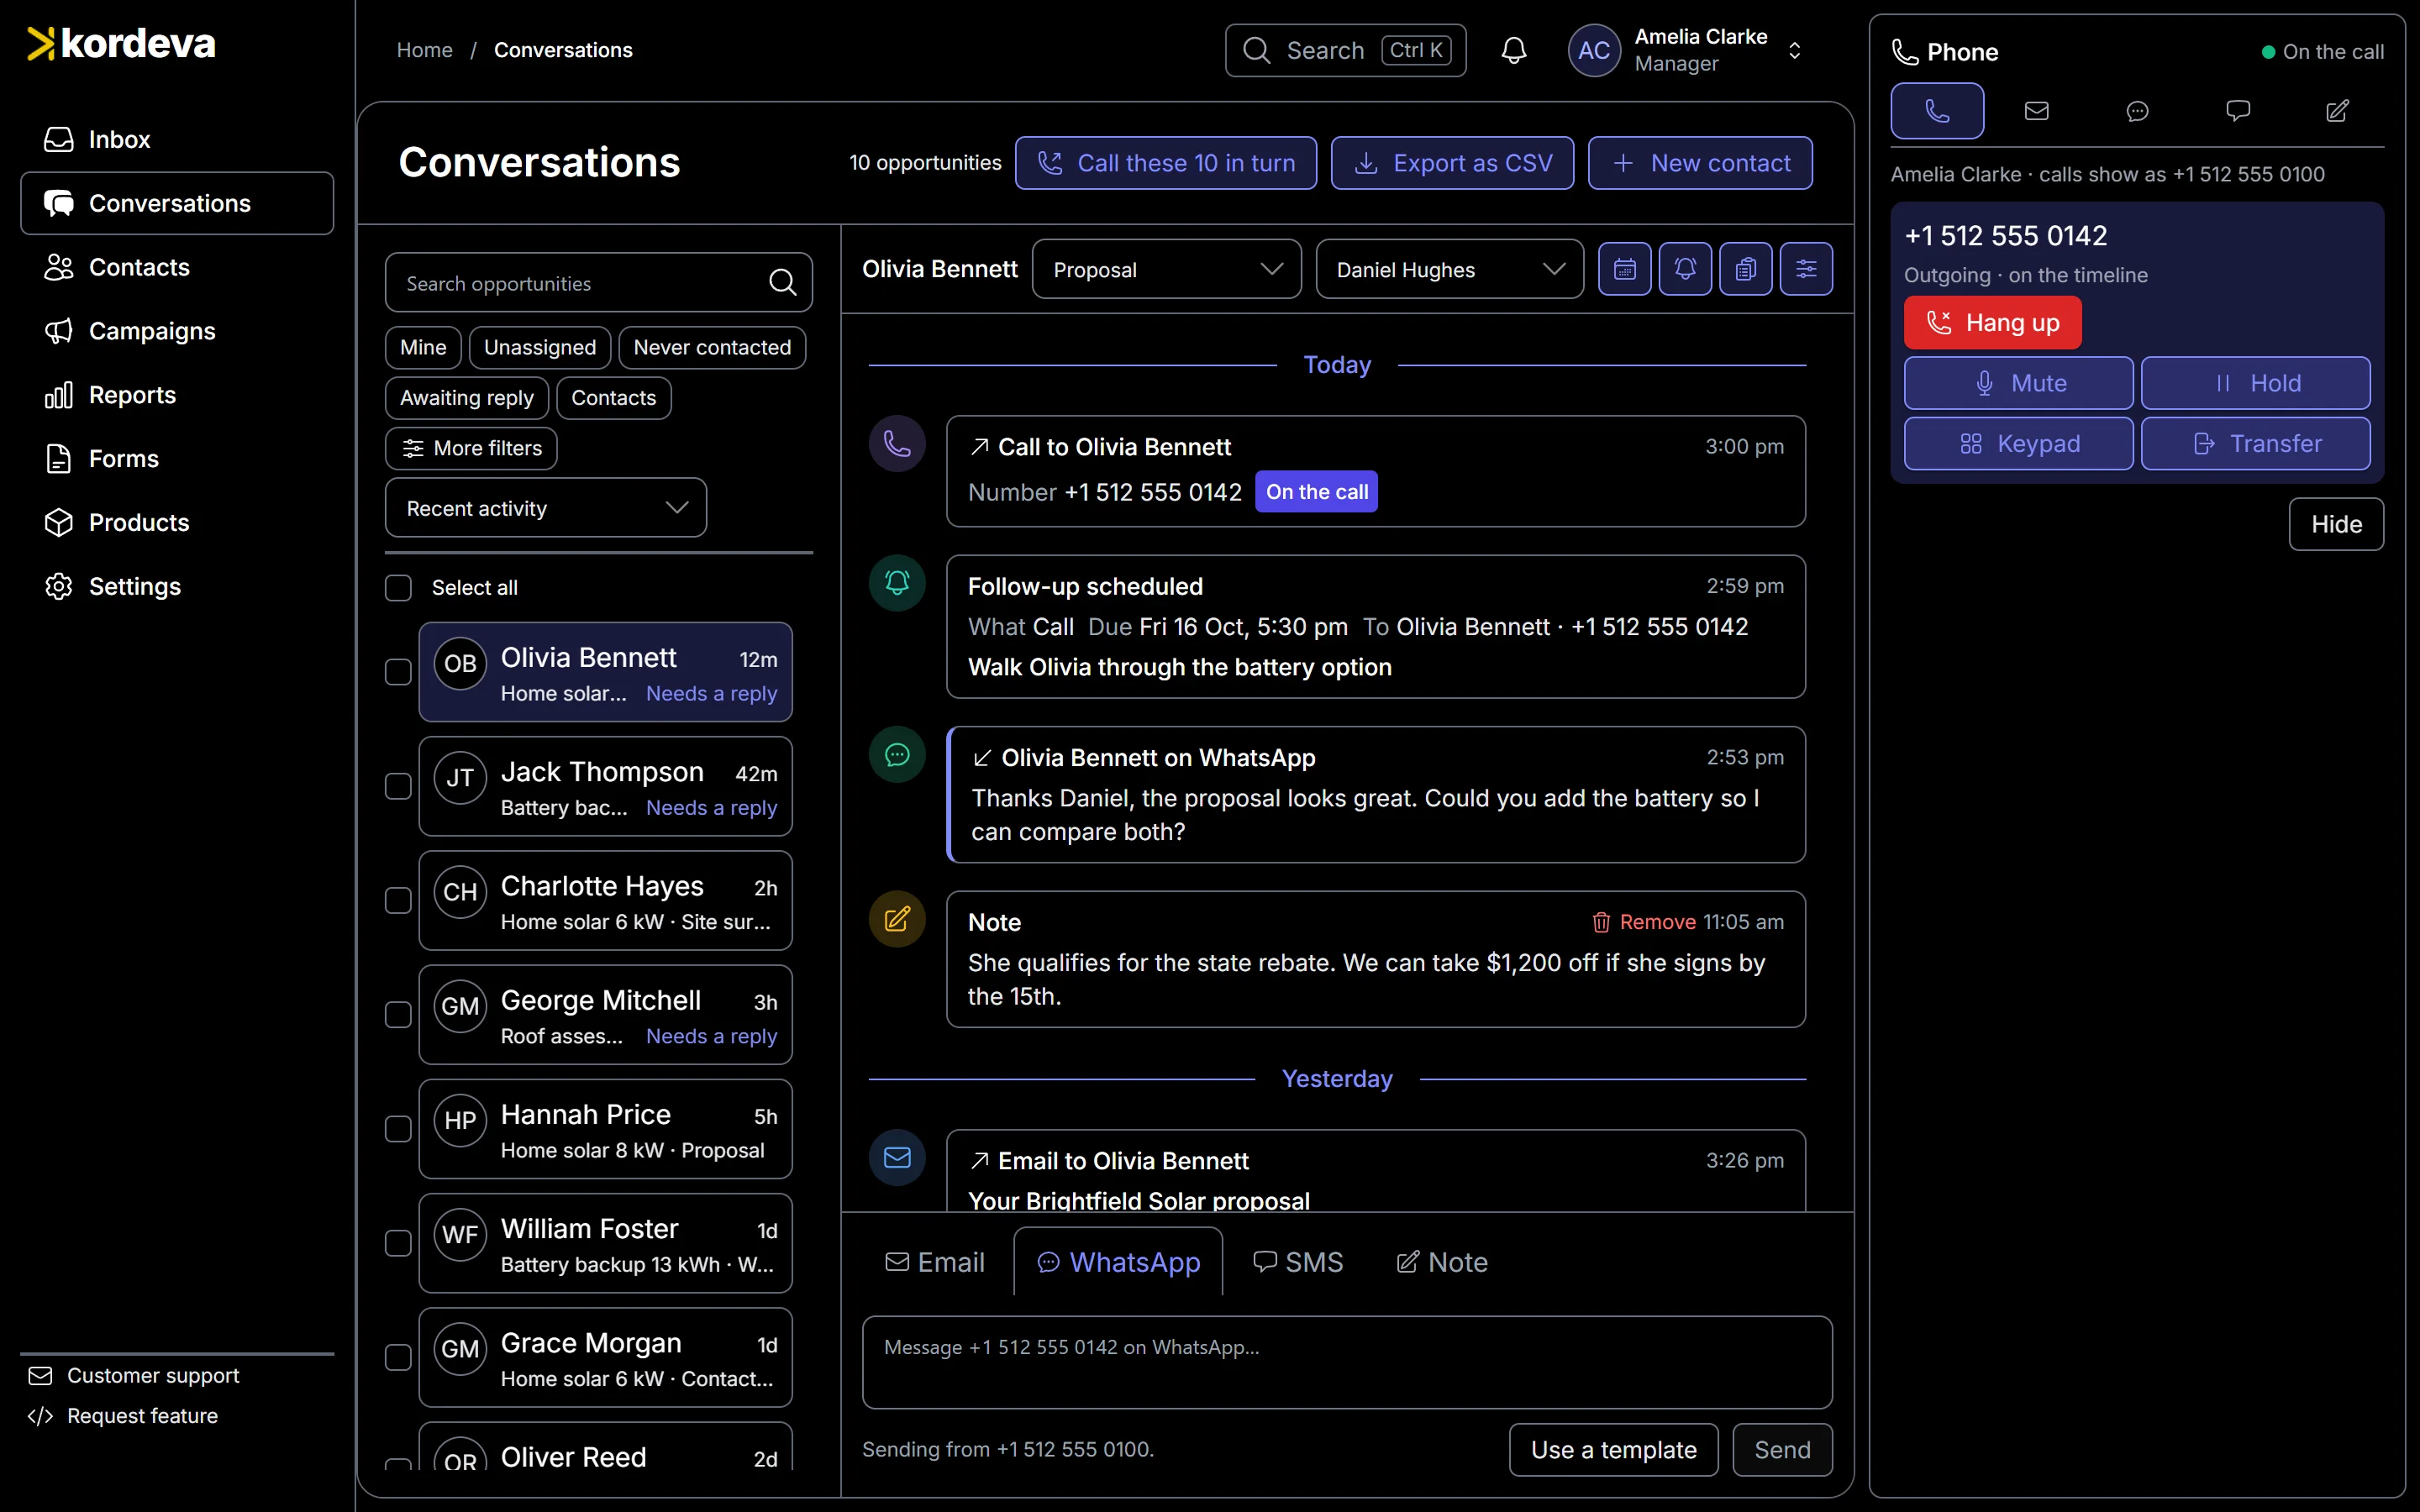Open the notifications bell in header

[x=1514, y=50]
